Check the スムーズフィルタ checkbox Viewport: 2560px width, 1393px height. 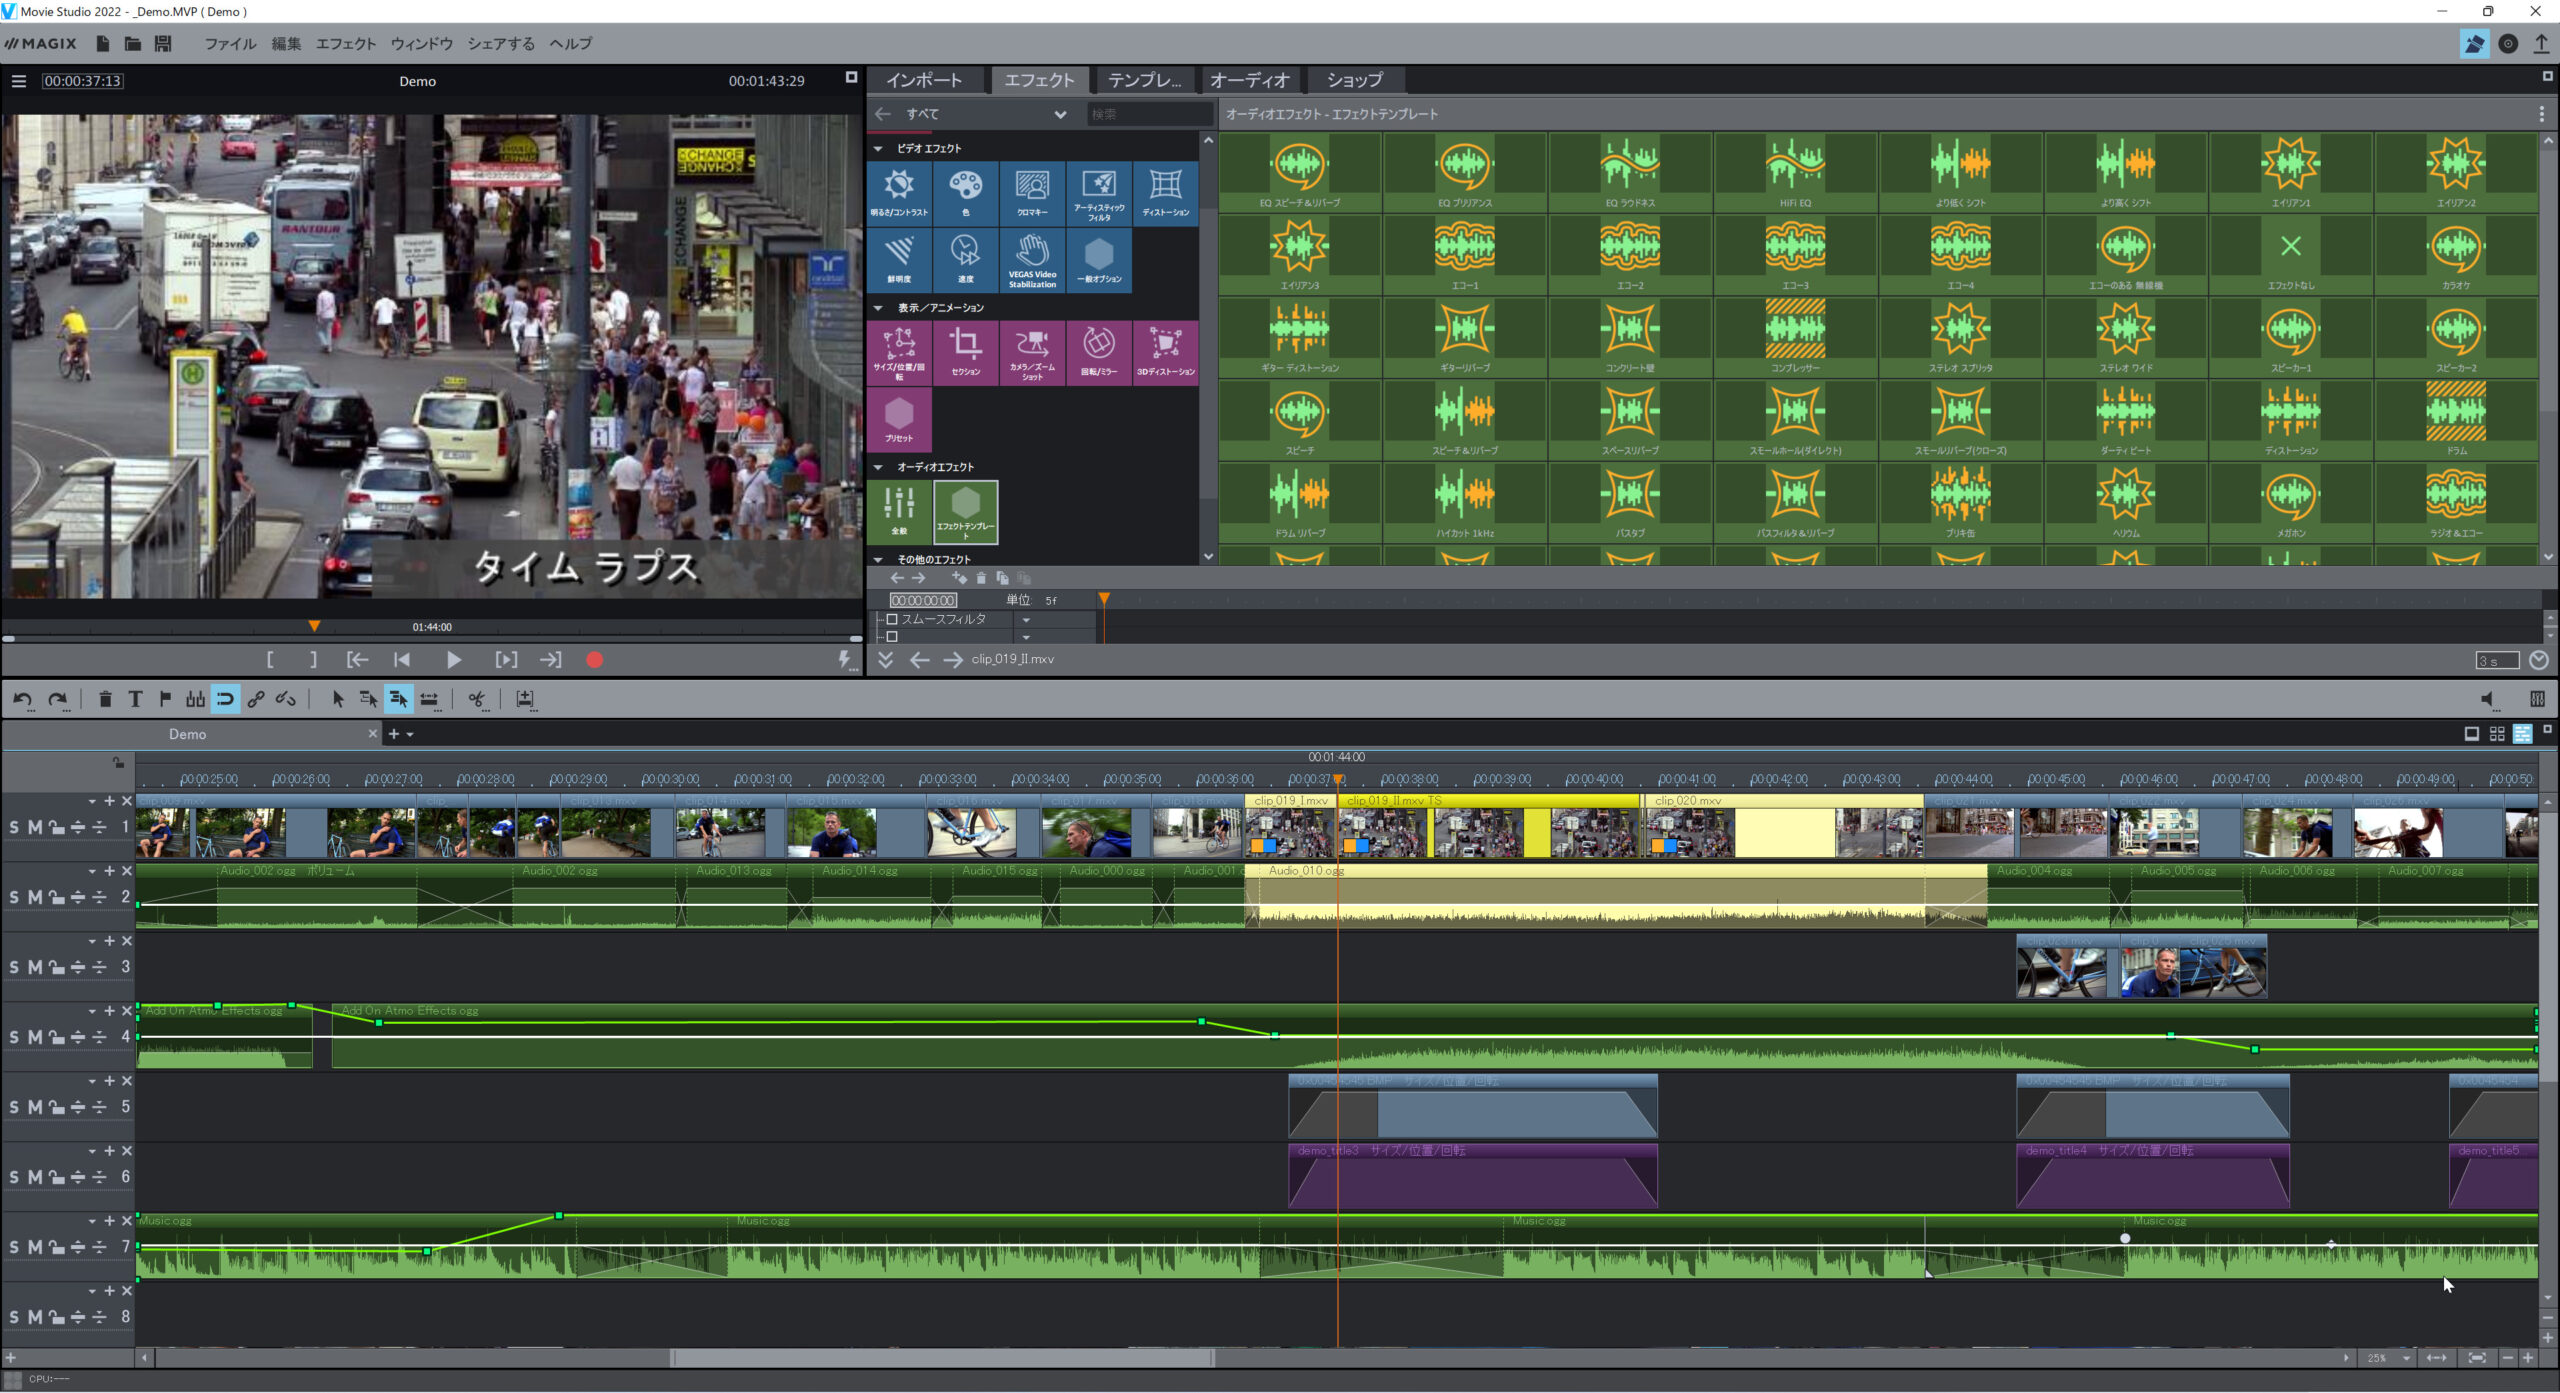click(x=892, y=619)
